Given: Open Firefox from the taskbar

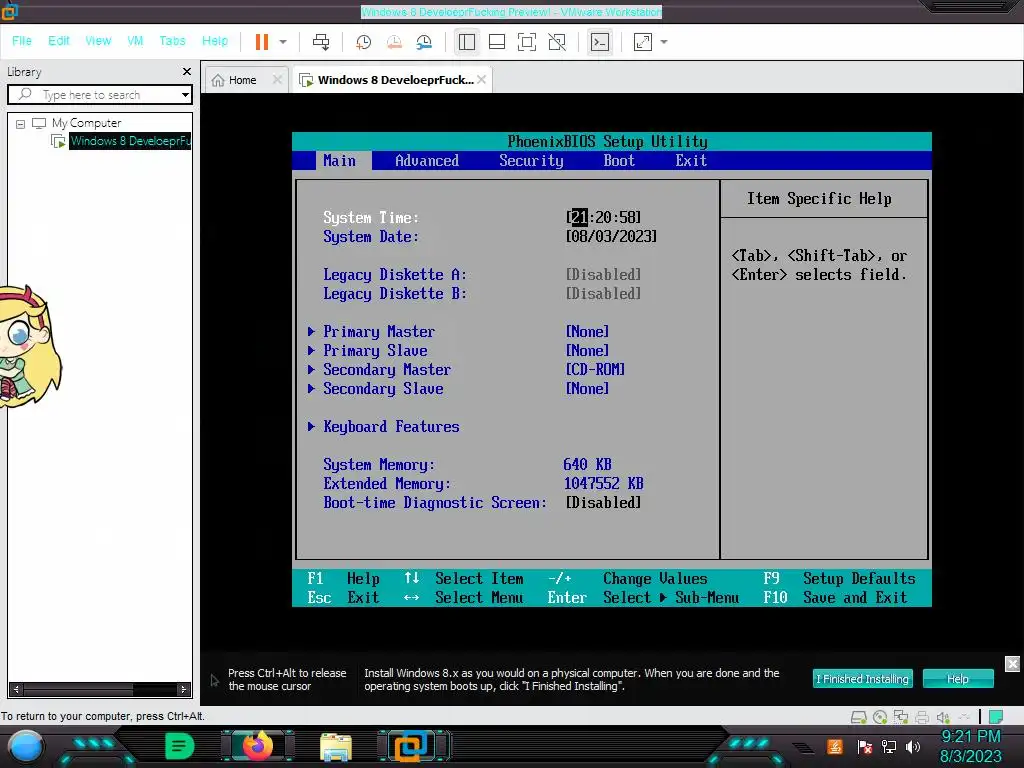Looking at the screenshot, I should [x=257, y=746].
